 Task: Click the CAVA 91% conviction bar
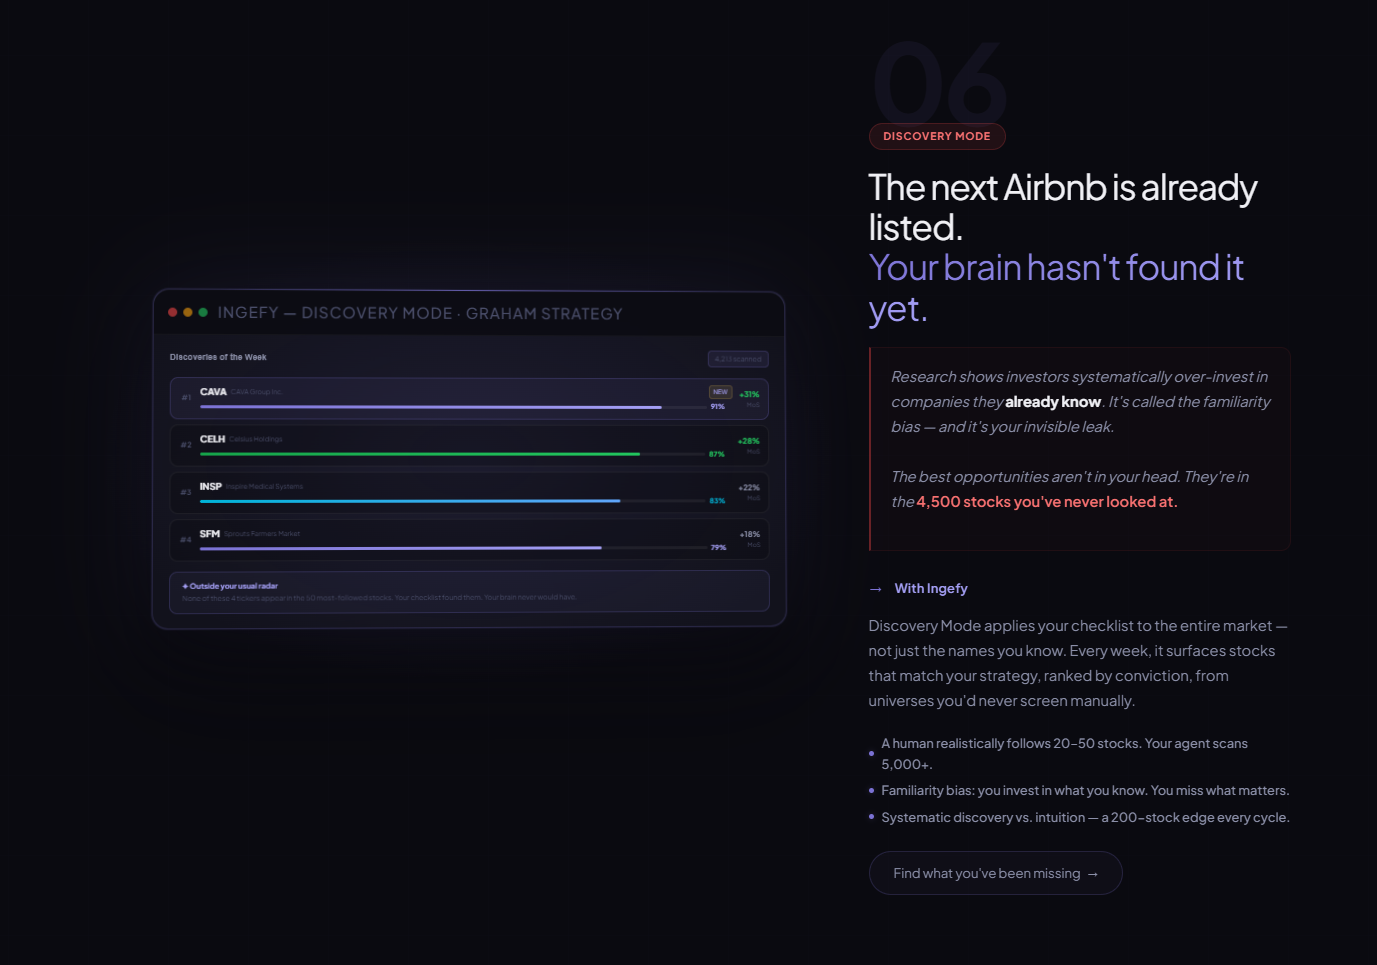coord(431,407)
